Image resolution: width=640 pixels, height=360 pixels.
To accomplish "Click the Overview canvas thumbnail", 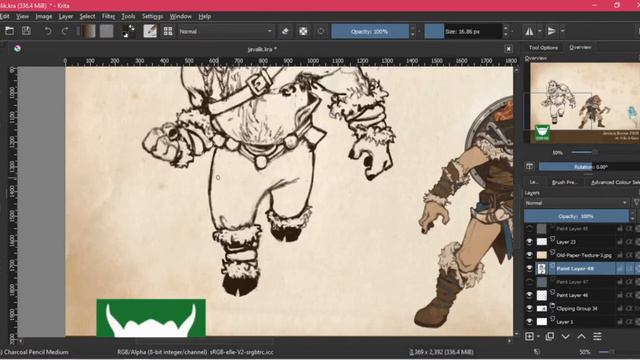I will [584, 102].
